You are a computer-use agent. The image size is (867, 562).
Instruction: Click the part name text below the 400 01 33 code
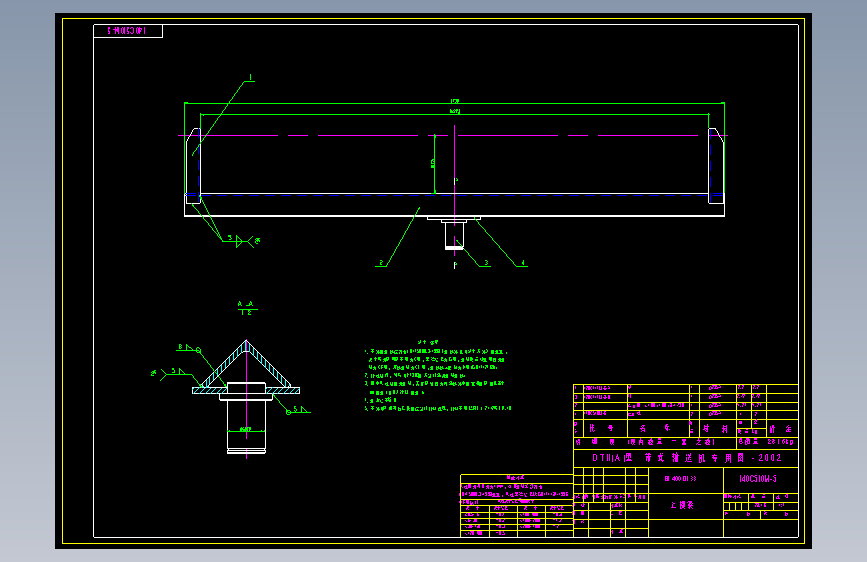(x=682, y=505)
